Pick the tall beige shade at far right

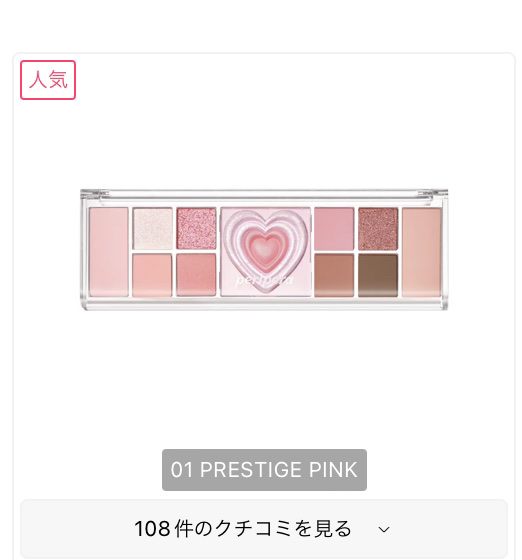pos(422,252)
